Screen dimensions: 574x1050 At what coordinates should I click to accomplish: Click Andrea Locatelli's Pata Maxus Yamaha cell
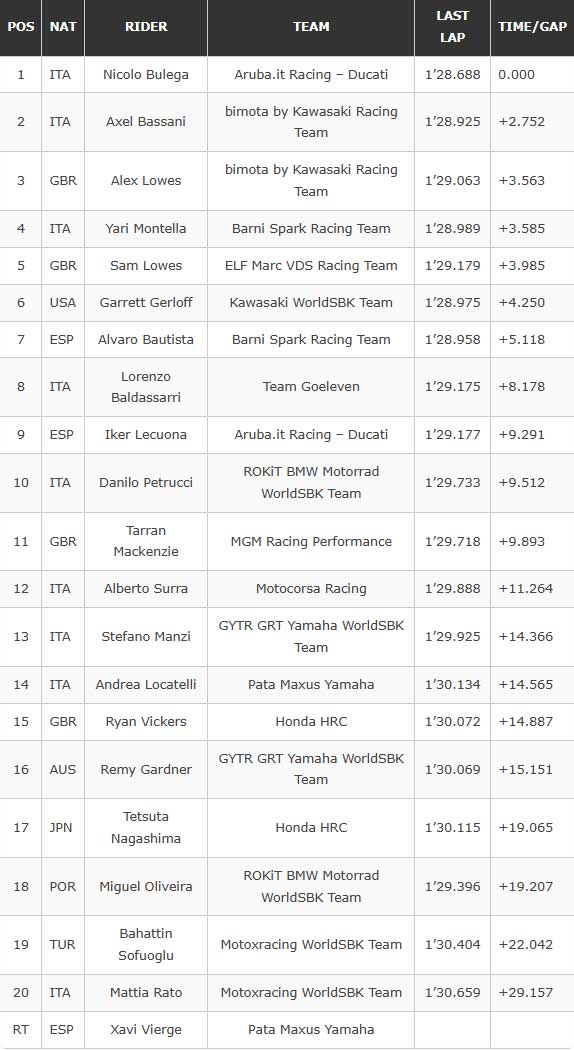point(311,684)
